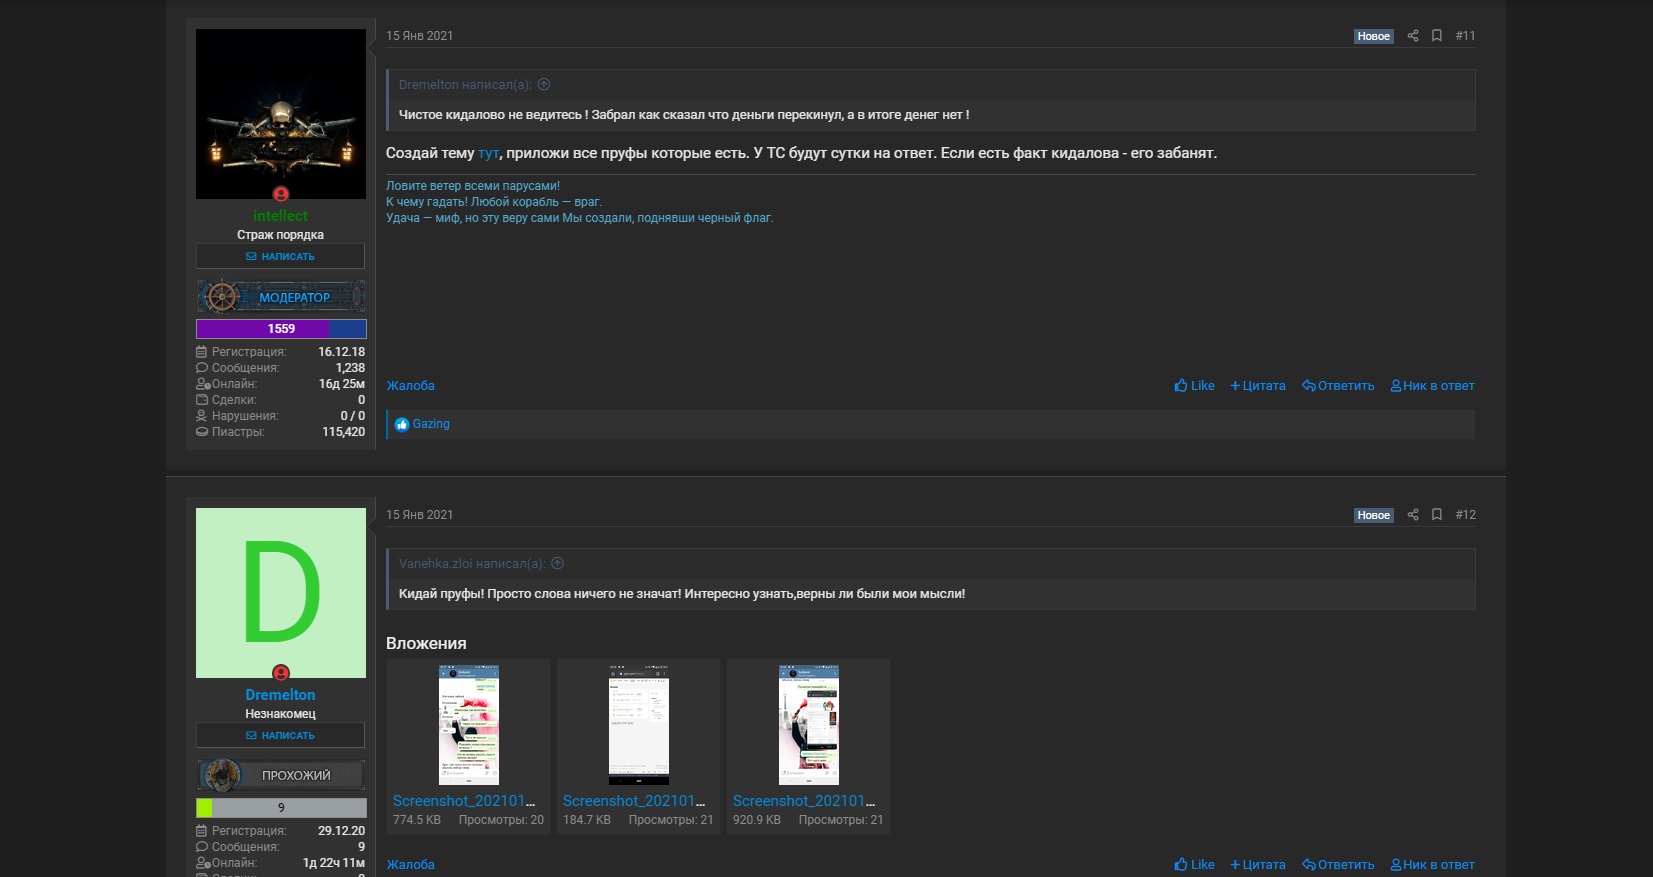Click Dremelton's 'Незнакомец' title
The image size is (1653, 877).
[280, 714]
